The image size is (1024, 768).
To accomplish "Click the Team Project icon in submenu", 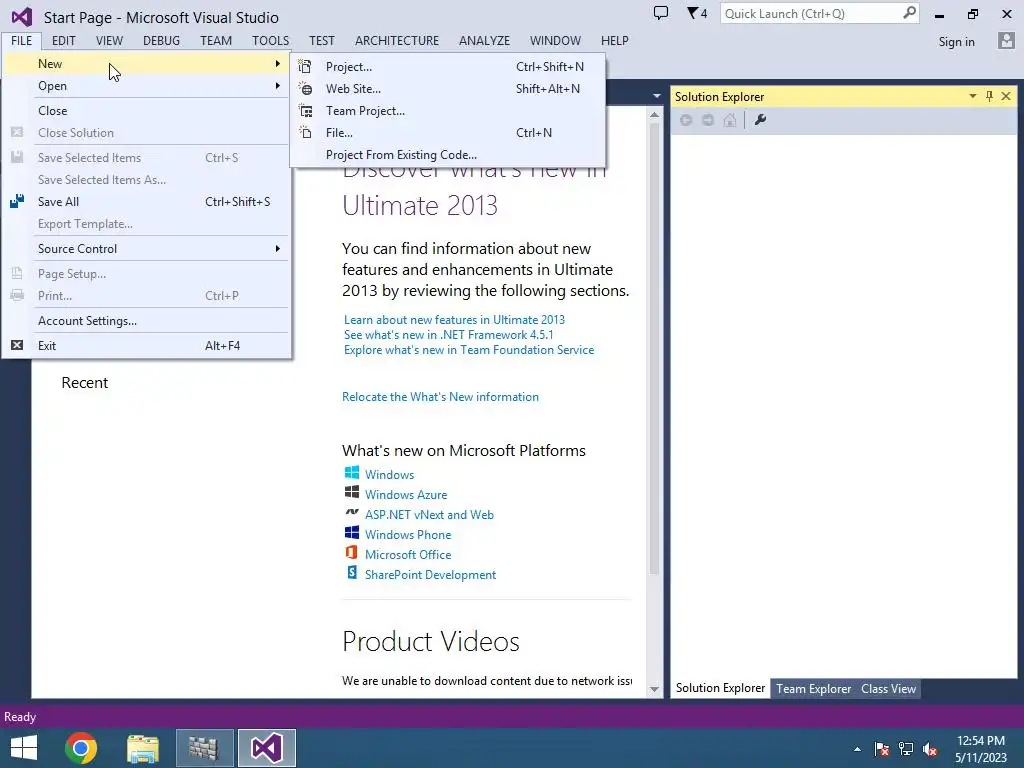I will [x=305, y=110].
